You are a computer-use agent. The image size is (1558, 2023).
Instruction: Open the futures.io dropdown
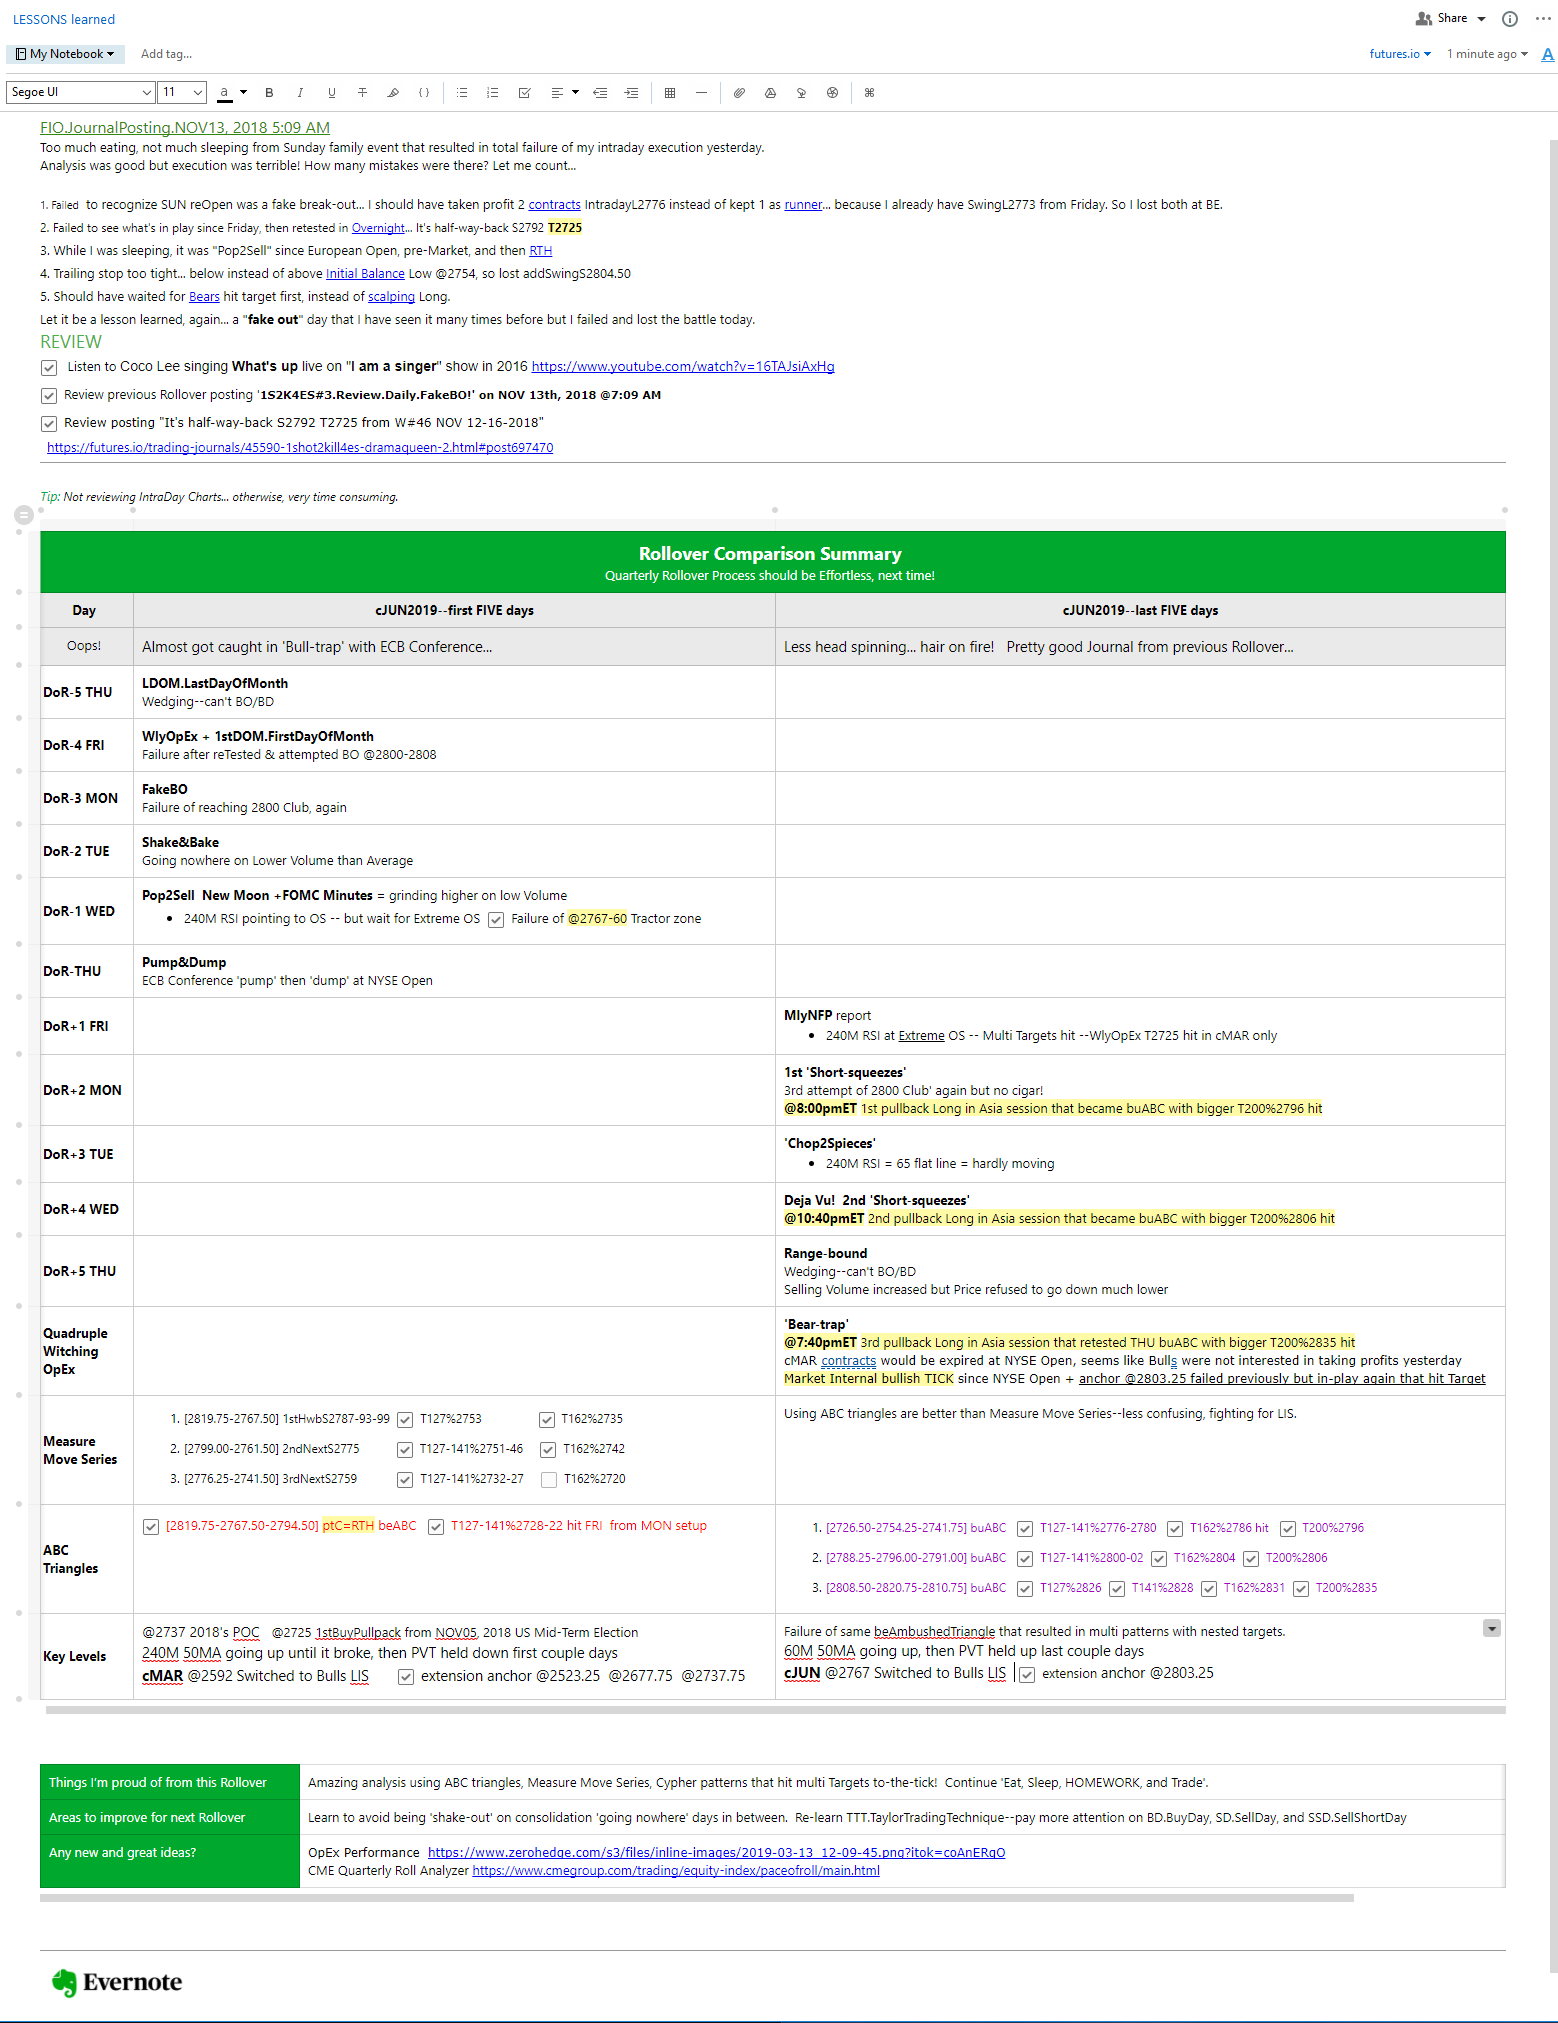click(x=1400, y=54)
